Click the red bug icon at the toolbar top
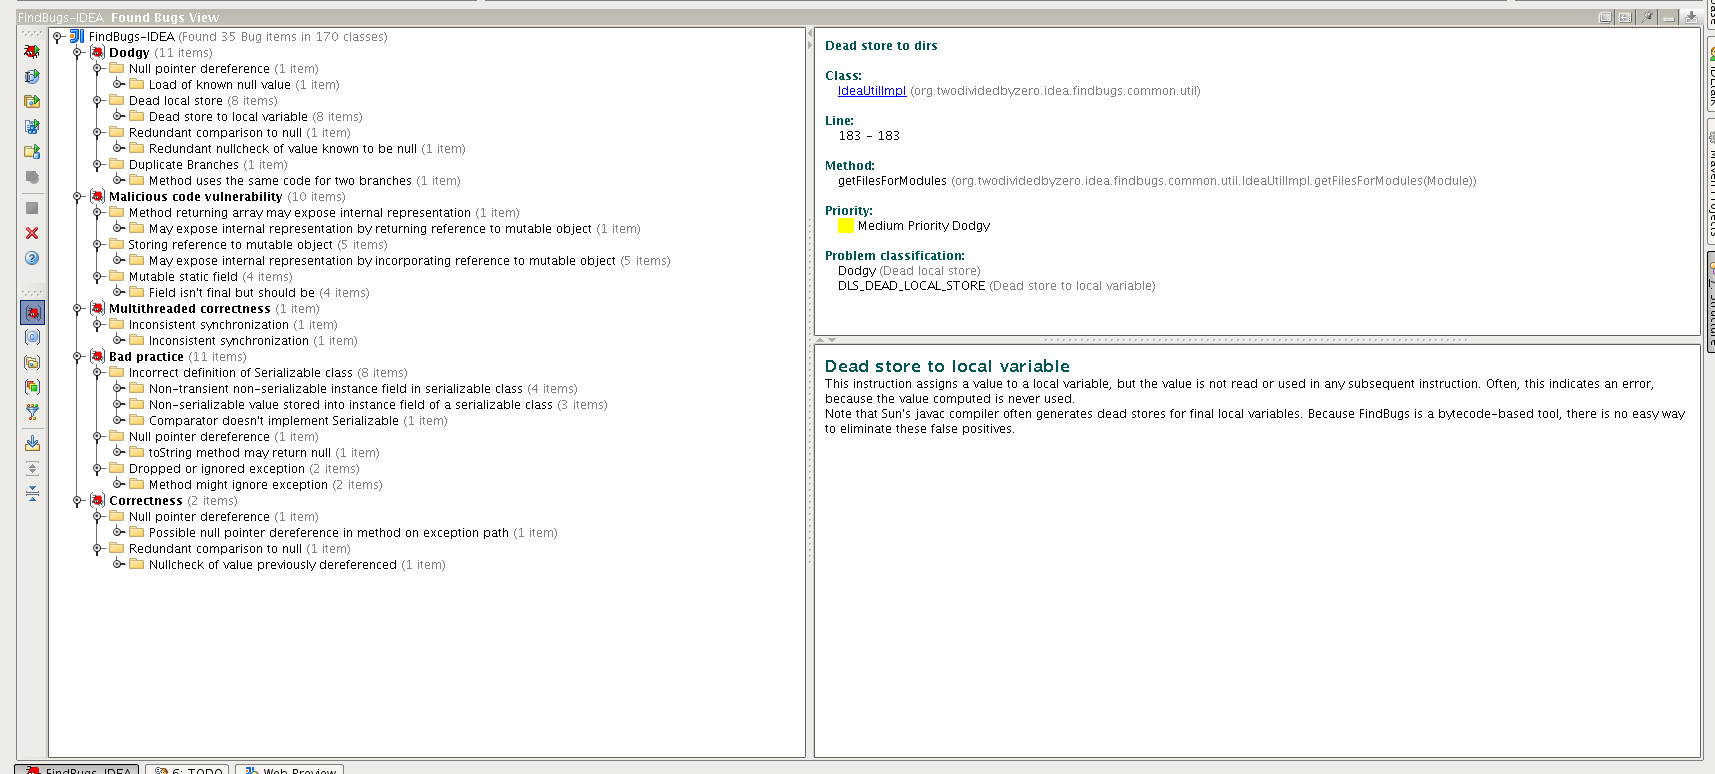1715x774 pixels. [x=32, y=52]
